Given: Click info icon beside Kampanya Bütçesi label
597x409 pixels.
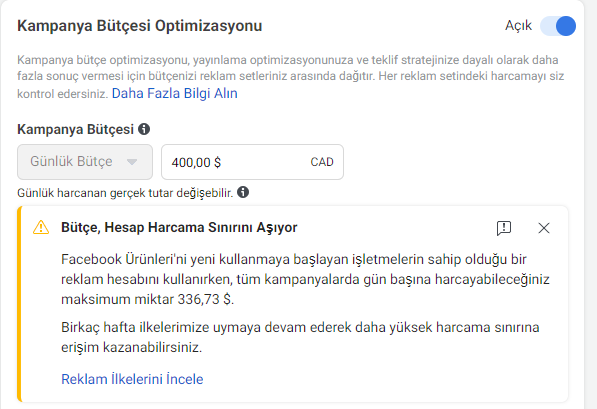Looking at the screenshot, I should click(144, 129).
